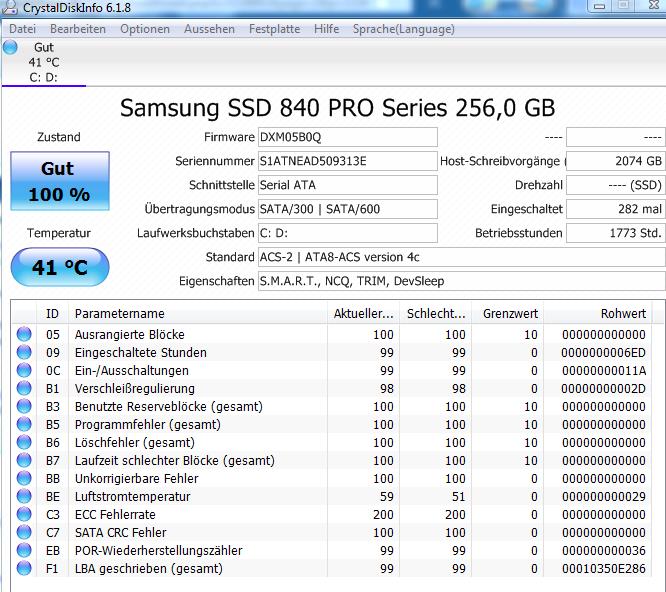Click the Samsung SSD 840 PRO Series title

click(337, 107)
